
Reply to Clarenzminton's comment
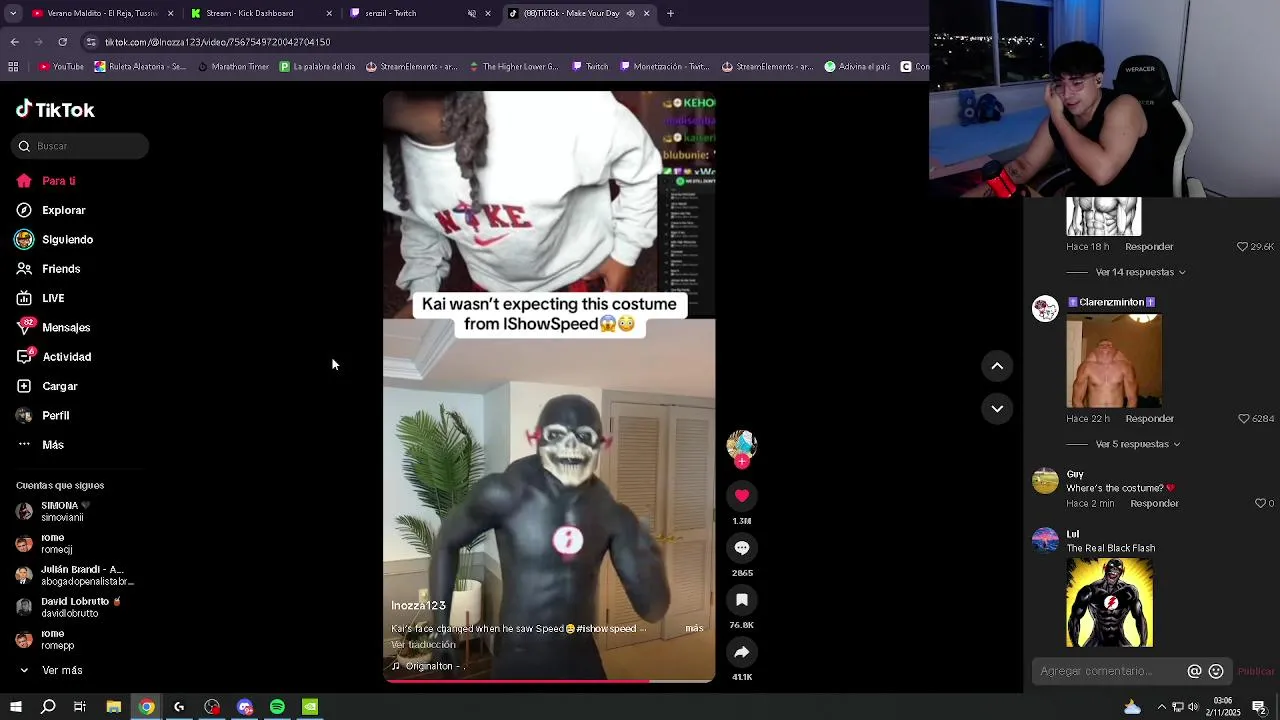1149,418
